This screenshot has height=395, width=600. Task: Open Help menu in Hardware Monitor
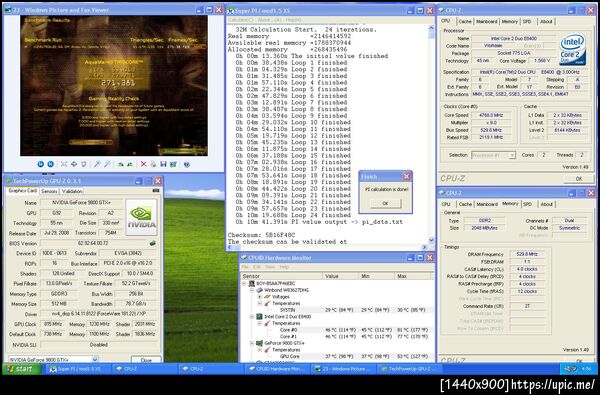point(284,267)
